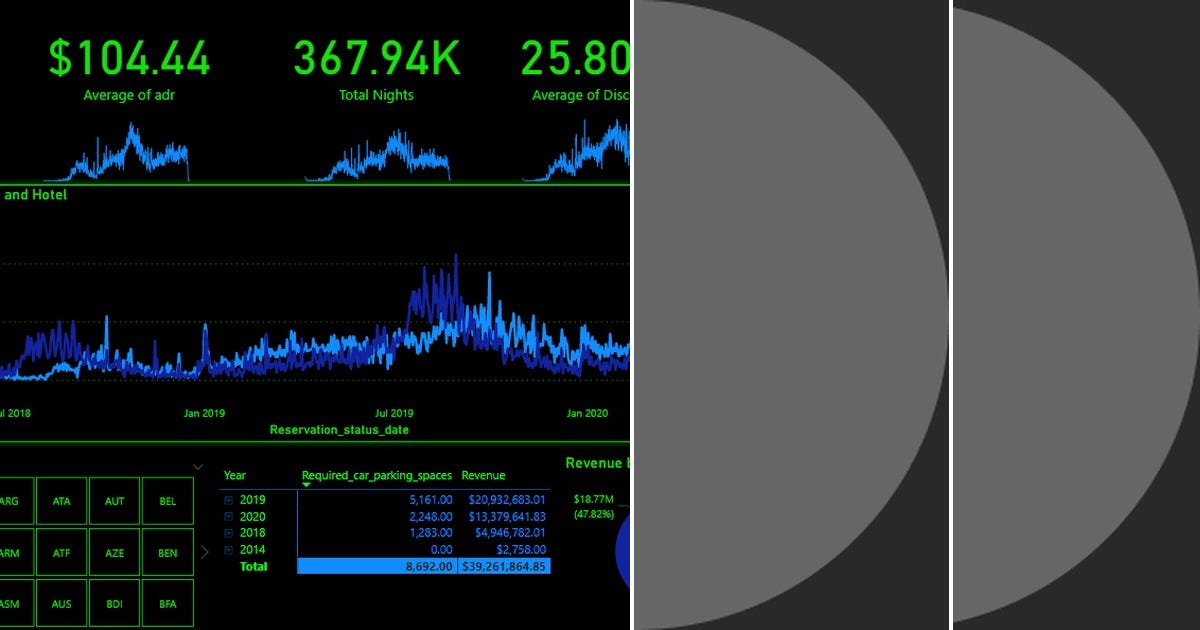
Task: Select the ATA country tile
Action: click(x=62, y=500)
